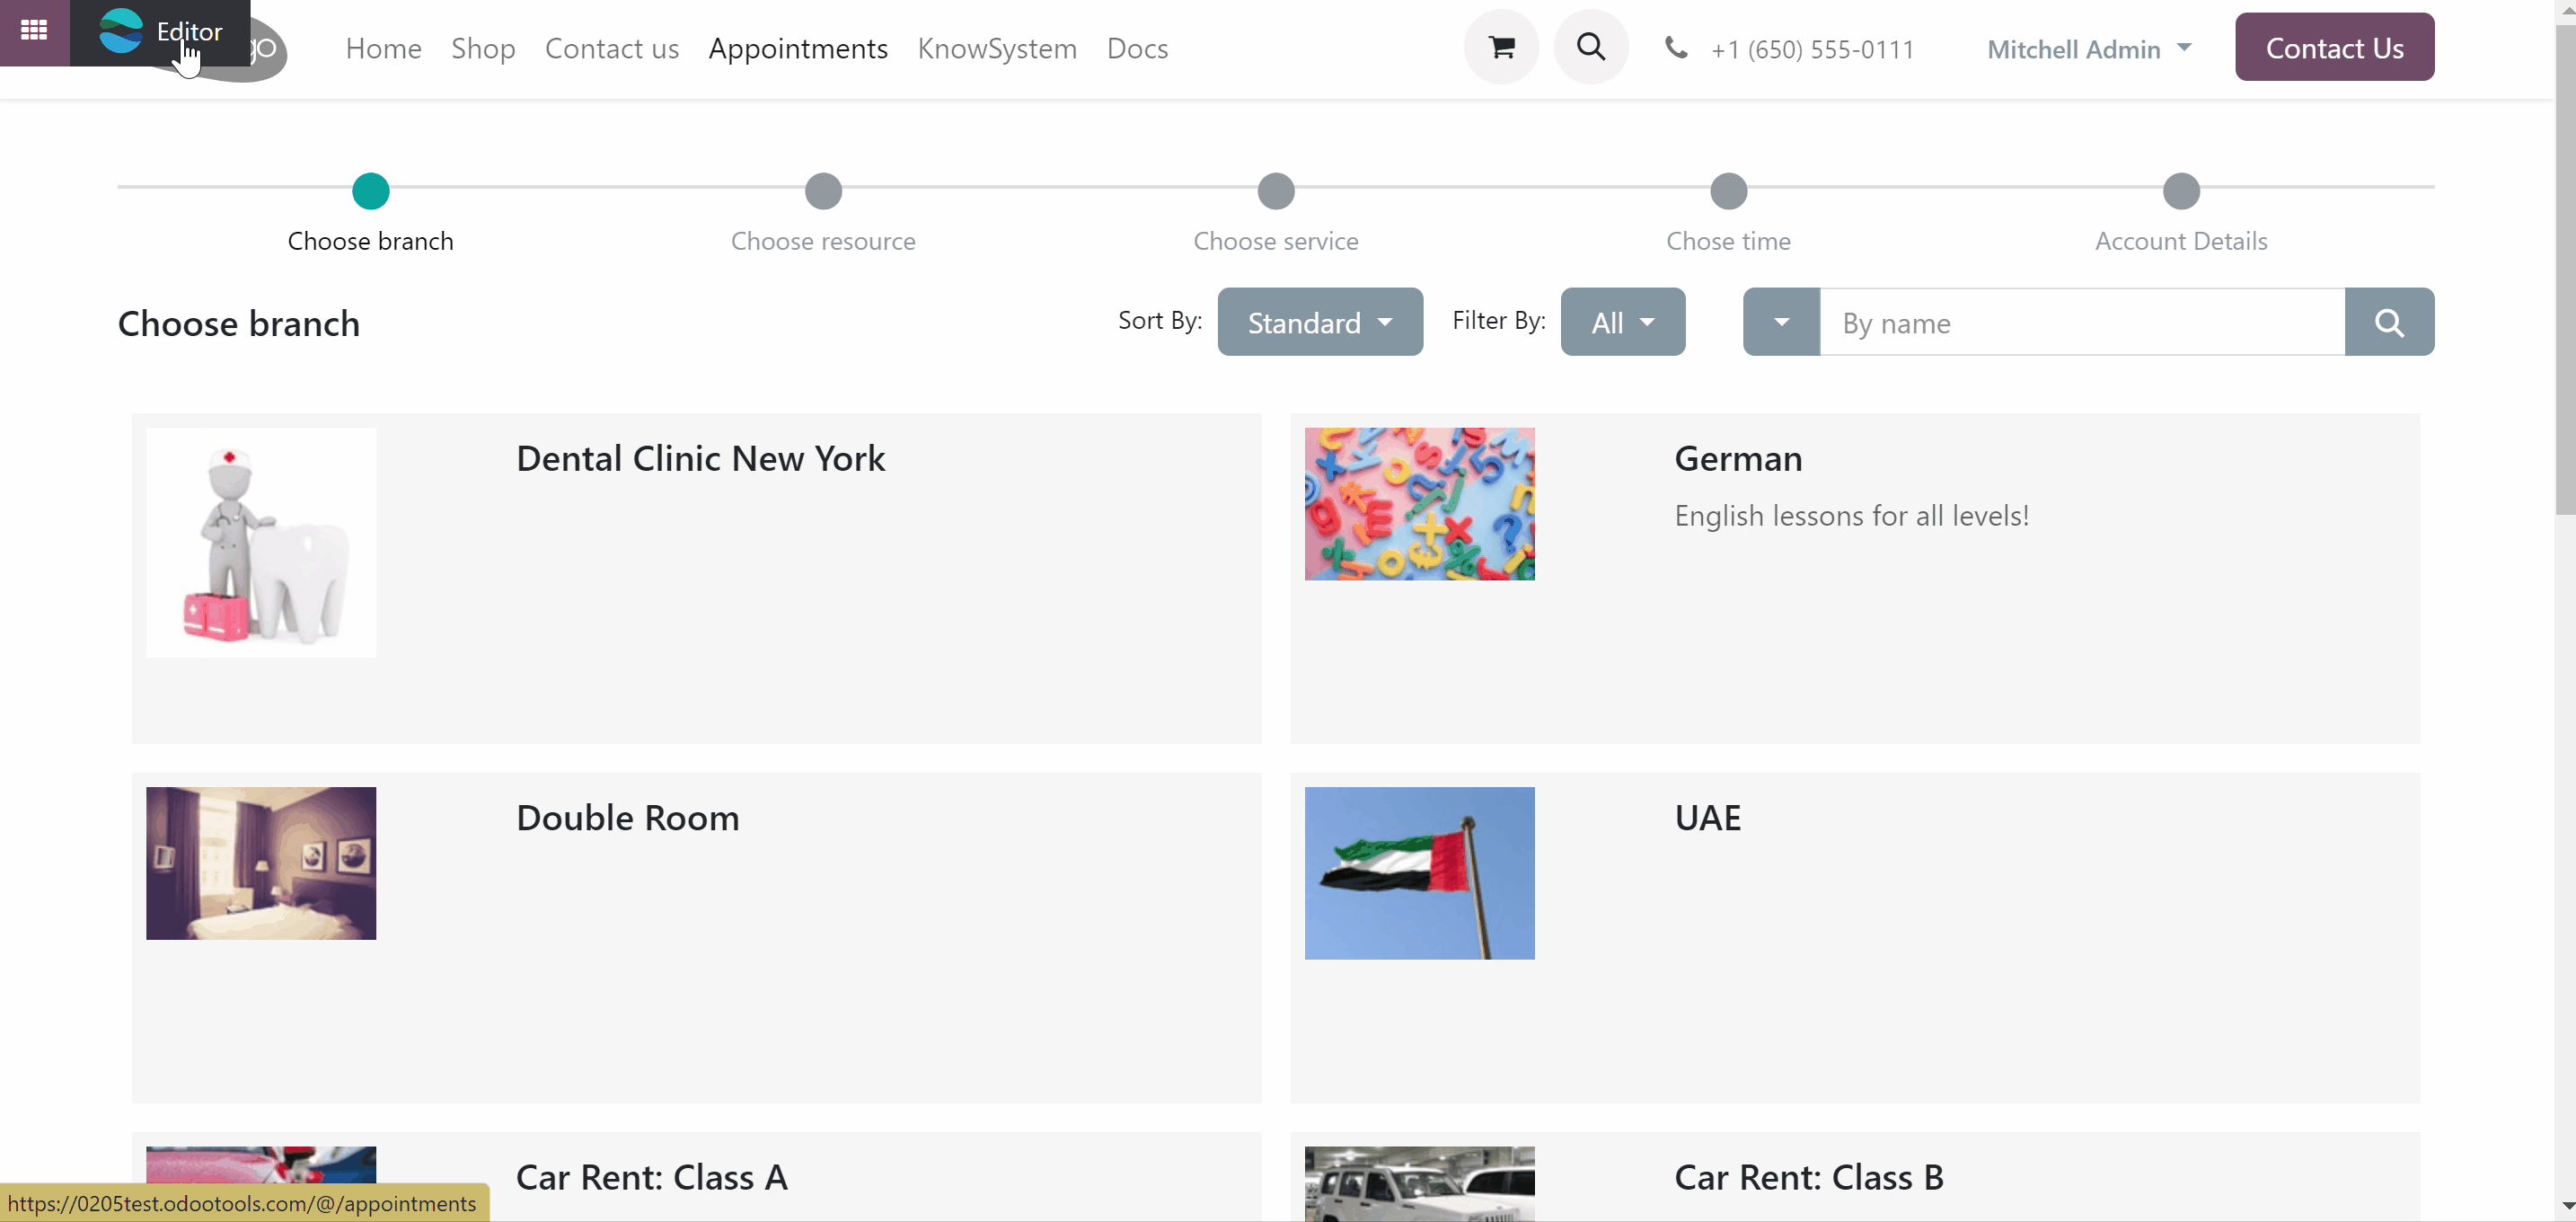2576x1222 pixels.
Task: Select Car Rent: Class B title
Action: tap(1809, 1177)
